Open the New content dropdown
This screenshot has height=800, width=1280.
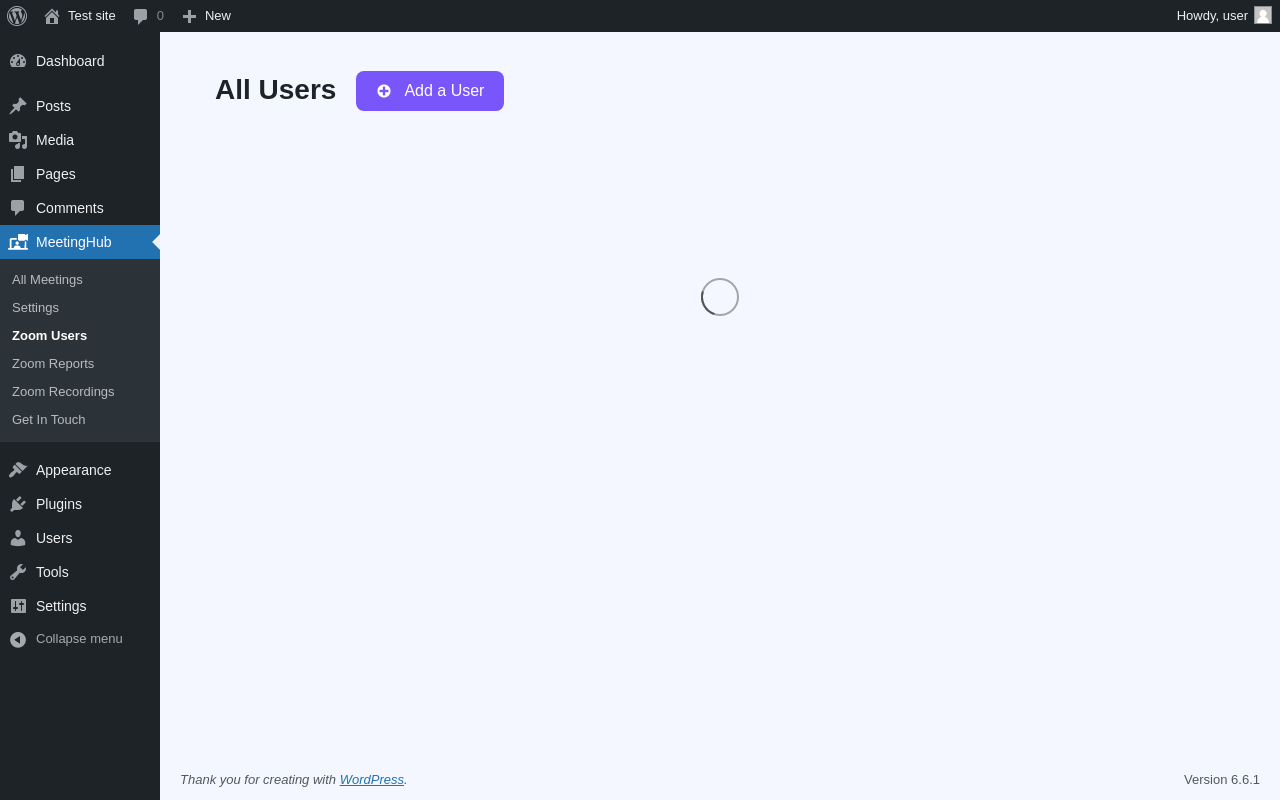[206, 16]
